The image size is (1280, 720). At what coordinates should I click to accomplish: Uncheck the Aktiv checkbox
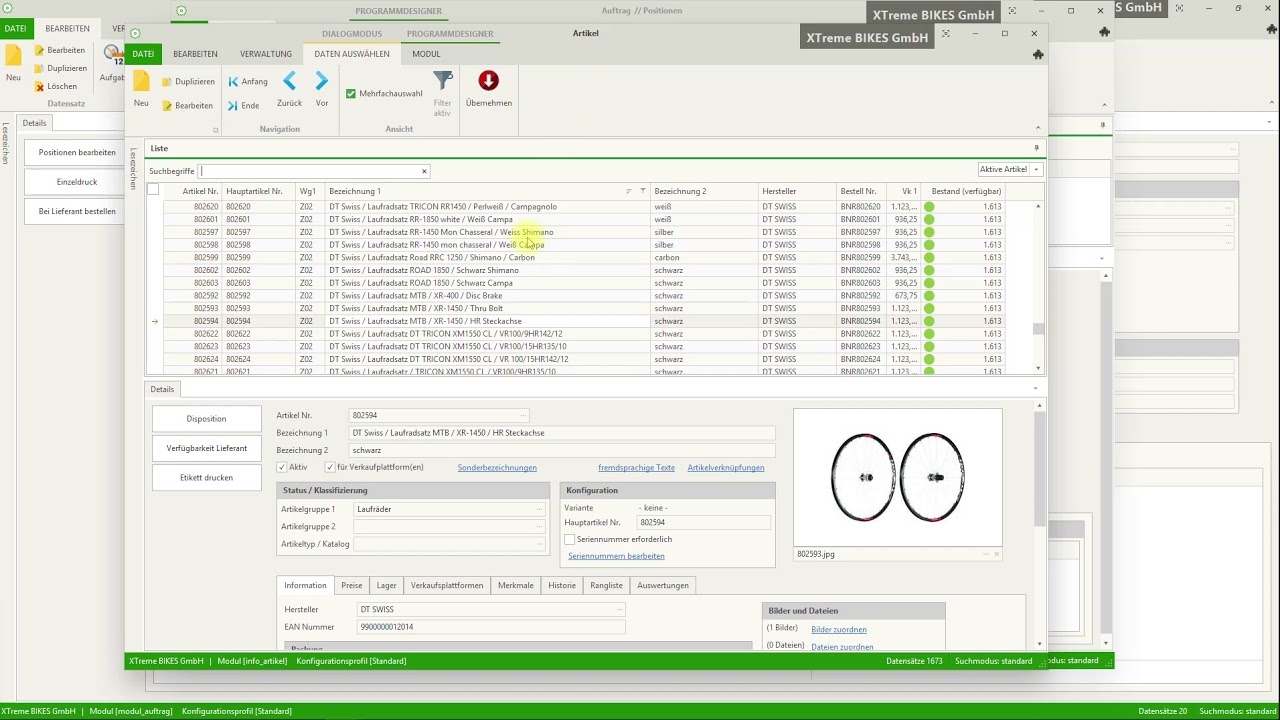click(282, 467)
